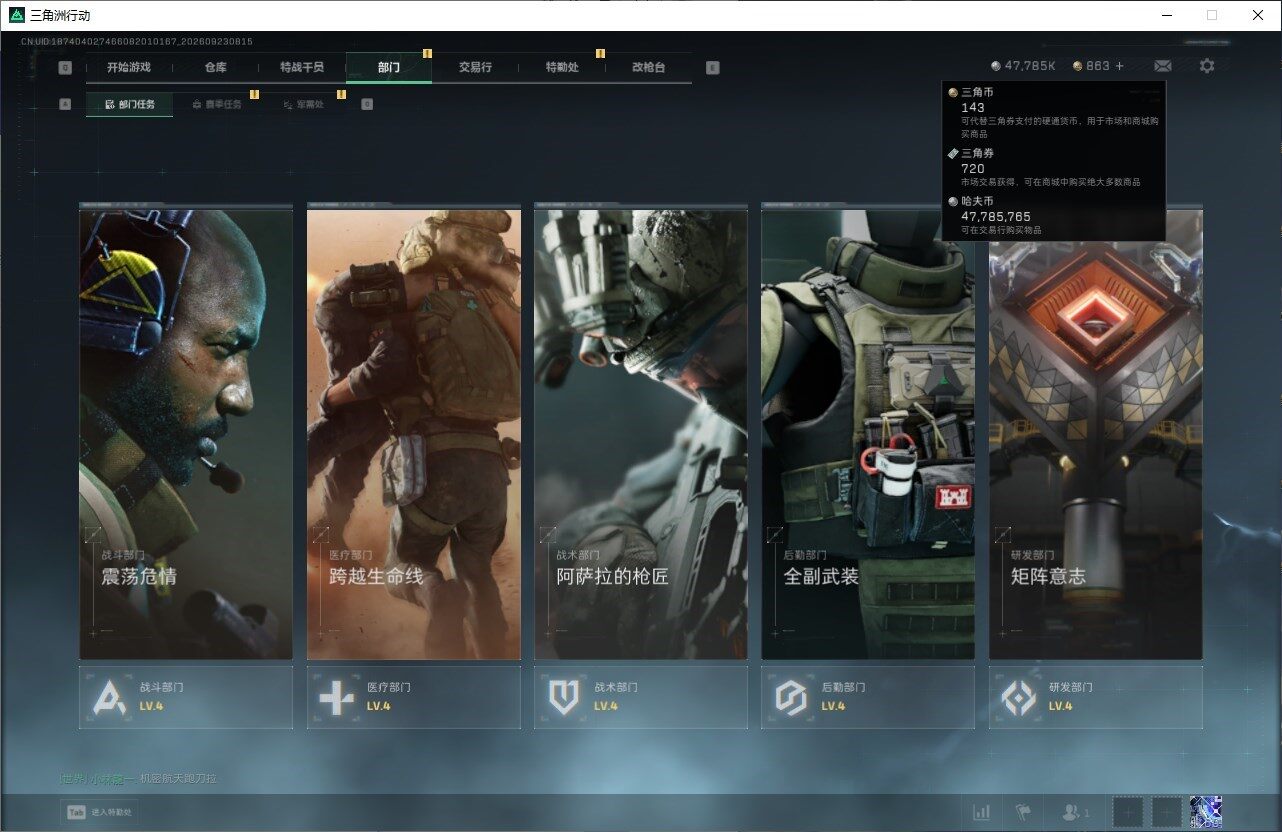Click the 三角币 coin icon in tooltip
The image size is (1282, 832).
[953, 92]
